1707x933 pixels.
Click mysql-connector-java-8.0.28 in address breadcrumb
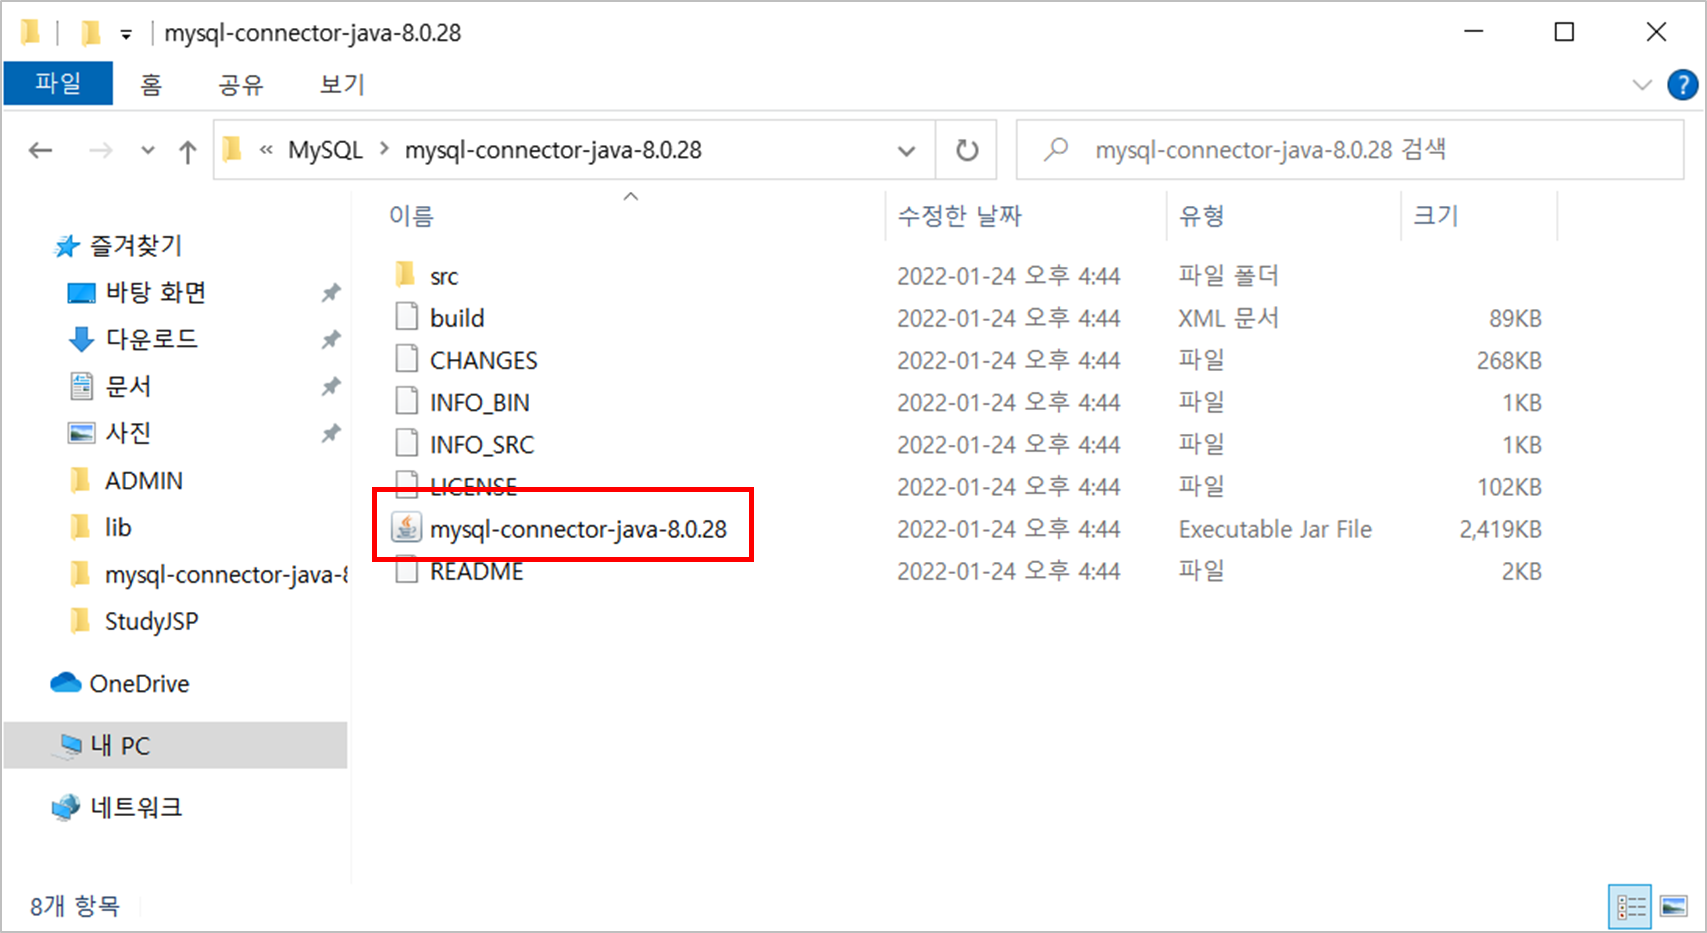553,150
